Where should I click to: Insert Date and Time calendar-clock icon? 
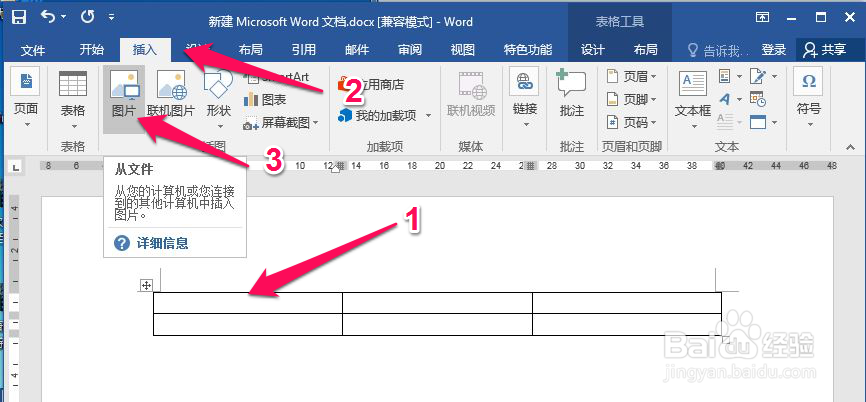(758, 99)
